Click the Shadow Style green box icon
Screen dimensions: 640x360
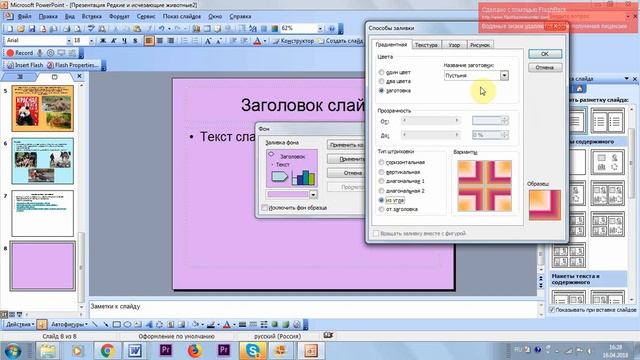pos(275,324)
